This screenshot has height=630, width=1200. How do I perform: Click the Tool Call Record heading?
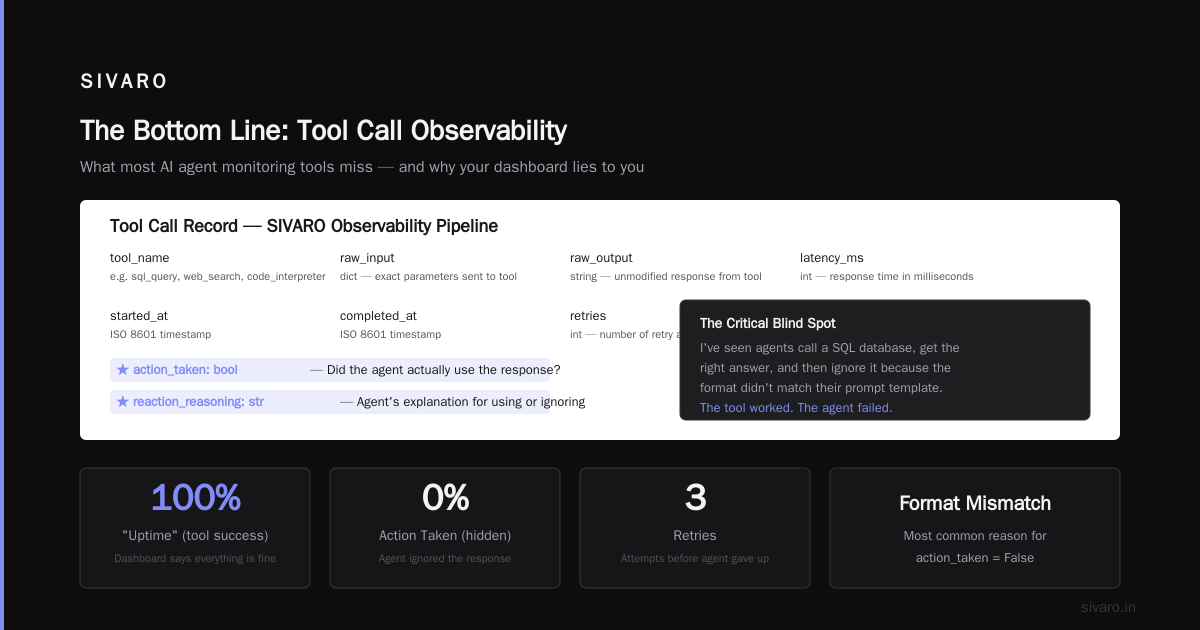coord(304,226)
